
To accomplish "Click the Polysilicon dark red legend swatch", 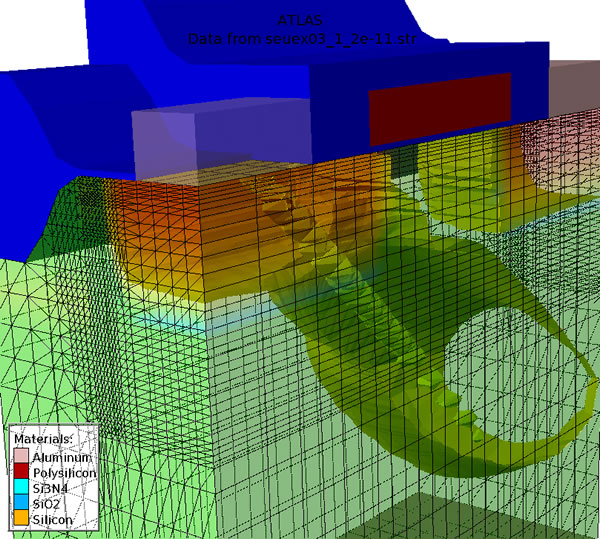I will tap(21, 471).
